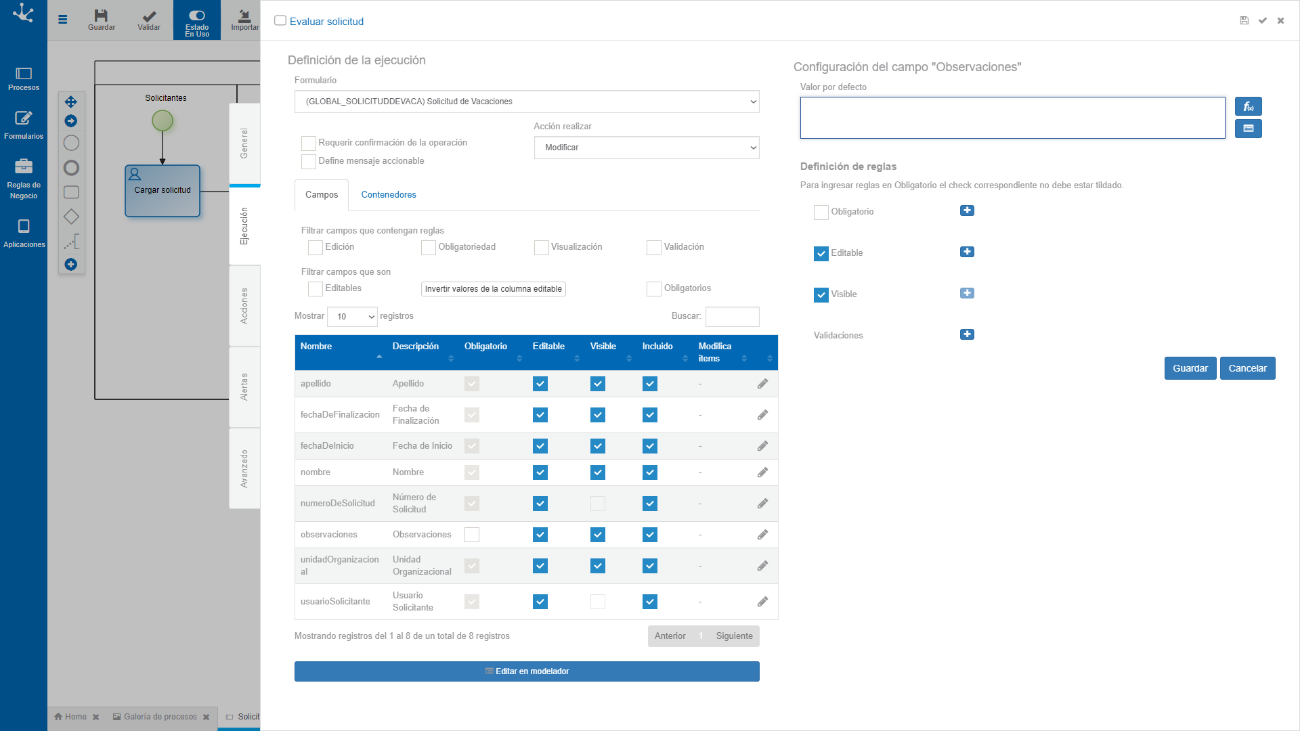This screenshot has width=1300, height=731.
Task: Click the Cargar solicitud task node
Action: pos(162,190)
